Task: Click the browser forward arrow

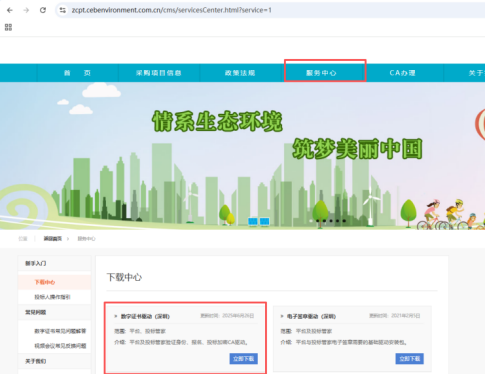Action: point(26,10)
